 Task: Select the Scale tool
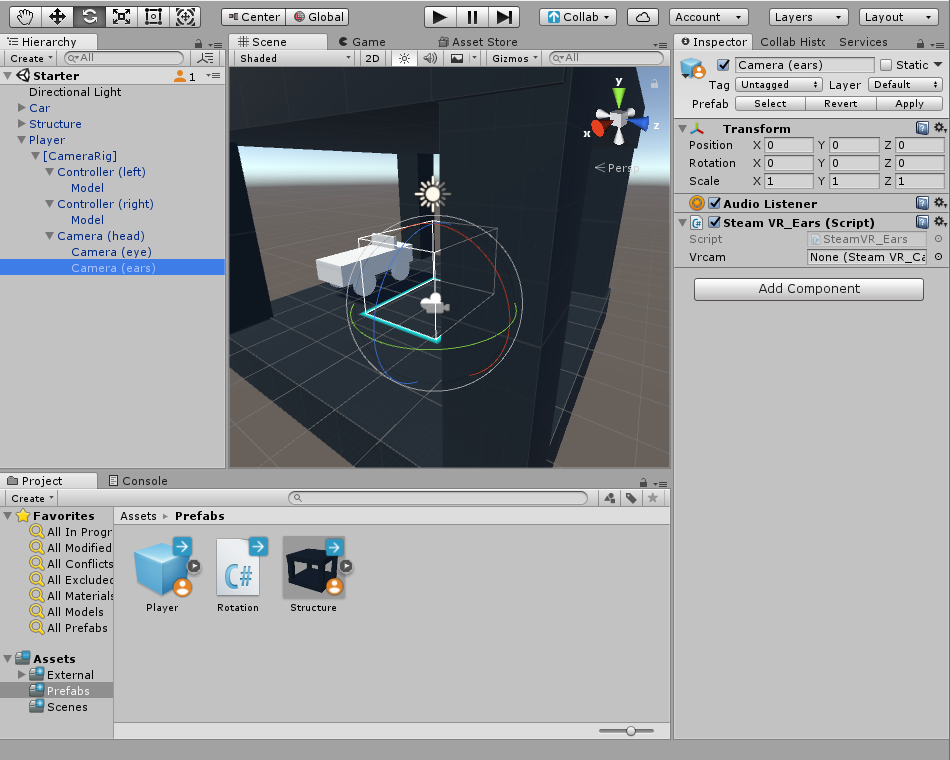point(121,16)
